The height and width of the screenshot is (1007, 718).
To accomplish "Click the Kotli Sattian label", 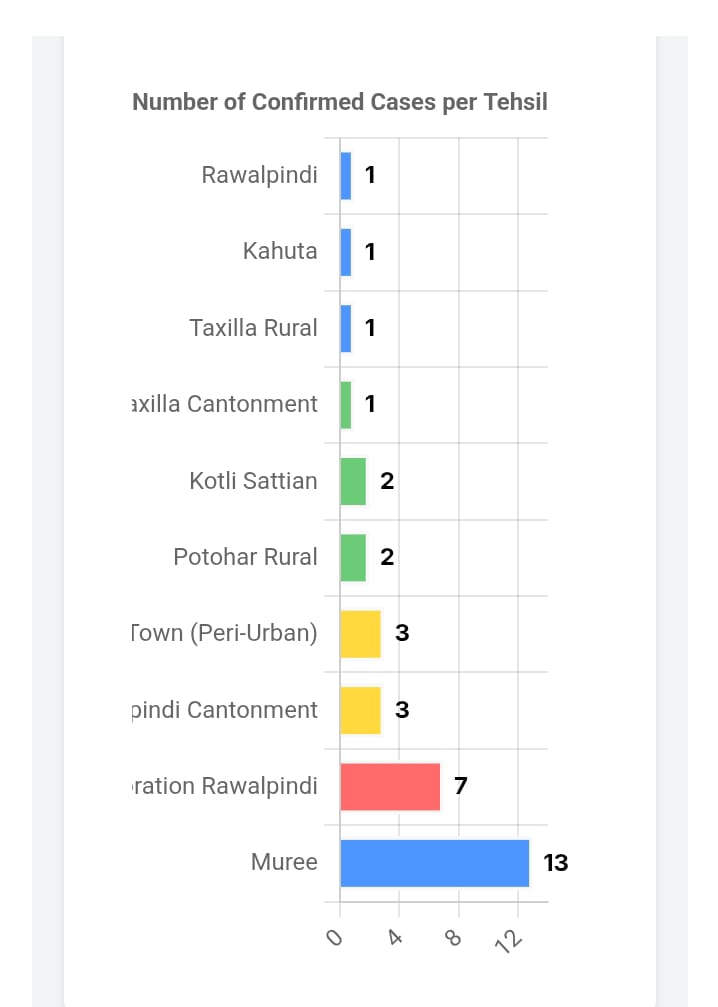I will (x=253, y=481).
